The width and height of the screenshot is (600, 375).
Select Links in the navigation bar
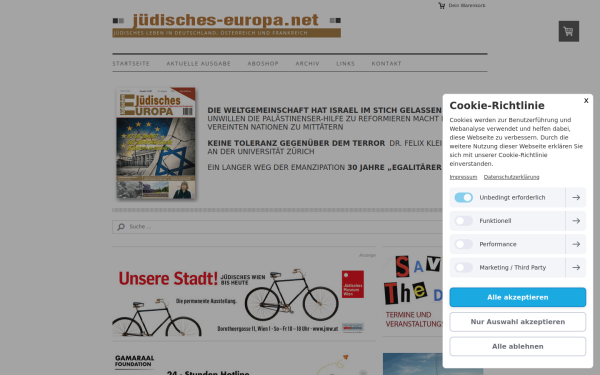click(346, 64)
